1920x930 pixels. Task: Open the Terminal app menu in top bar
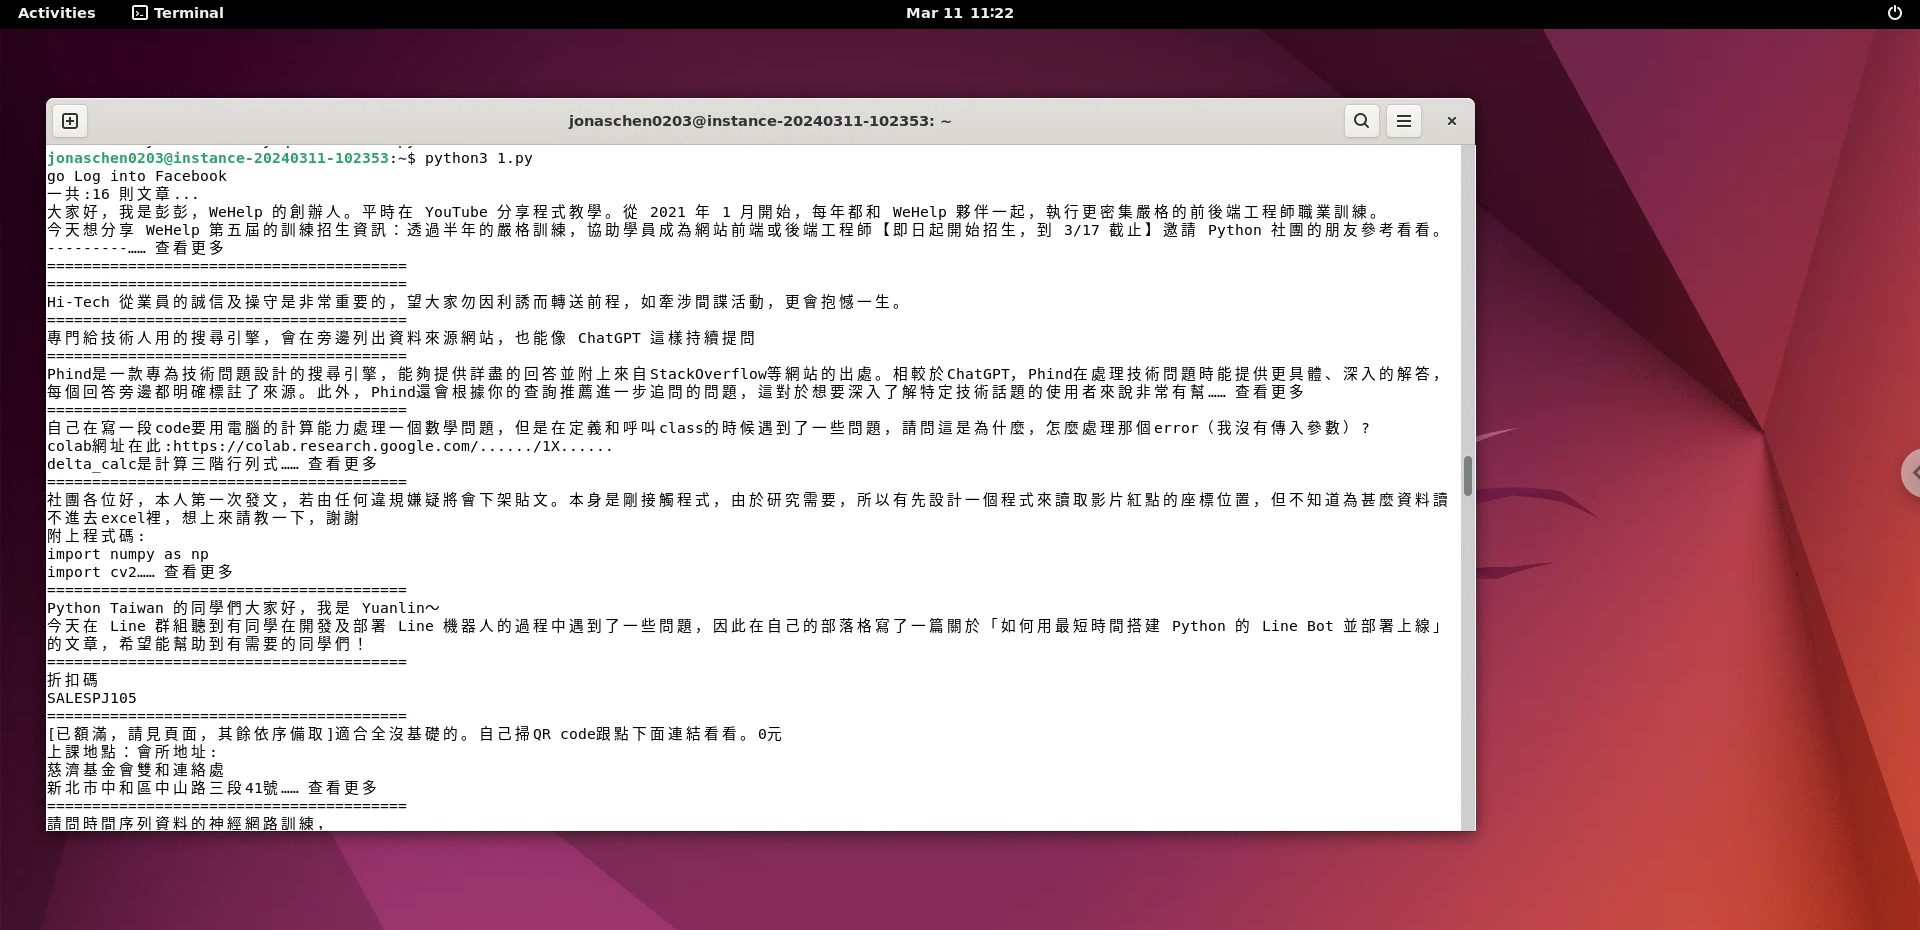tap(178, 13)
